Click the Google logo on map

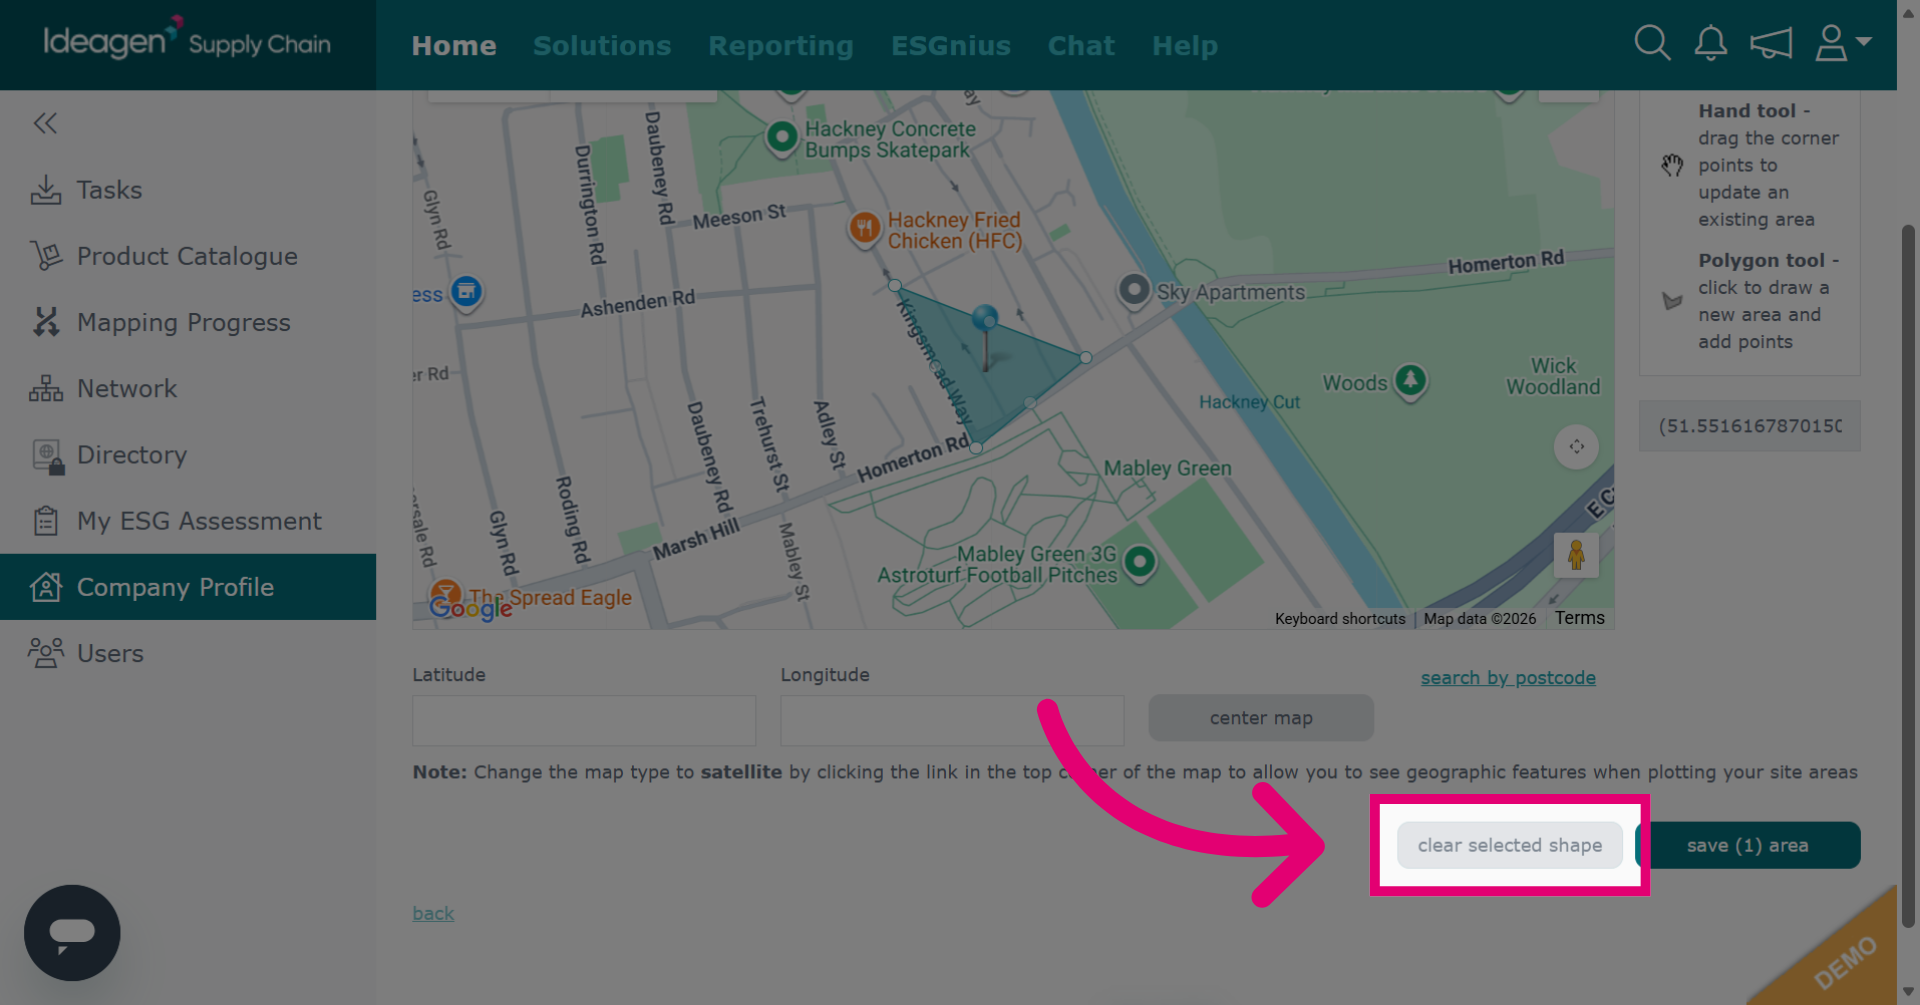click(x=470, y=606)
